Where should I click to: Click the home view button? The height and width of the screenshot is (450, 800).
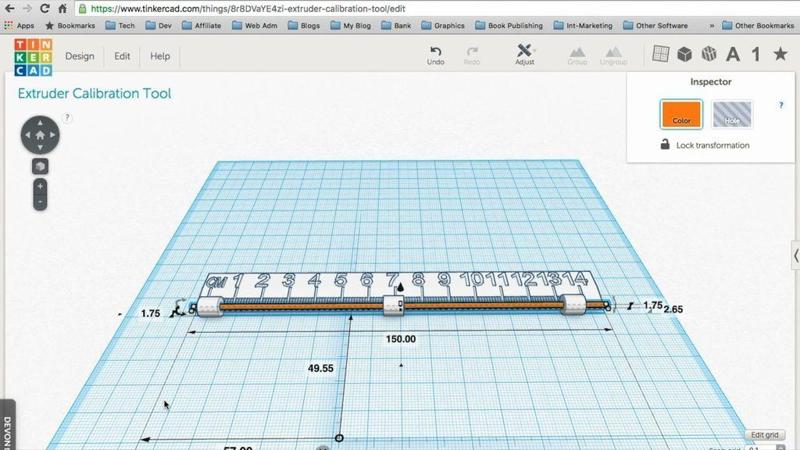[40, 135]
